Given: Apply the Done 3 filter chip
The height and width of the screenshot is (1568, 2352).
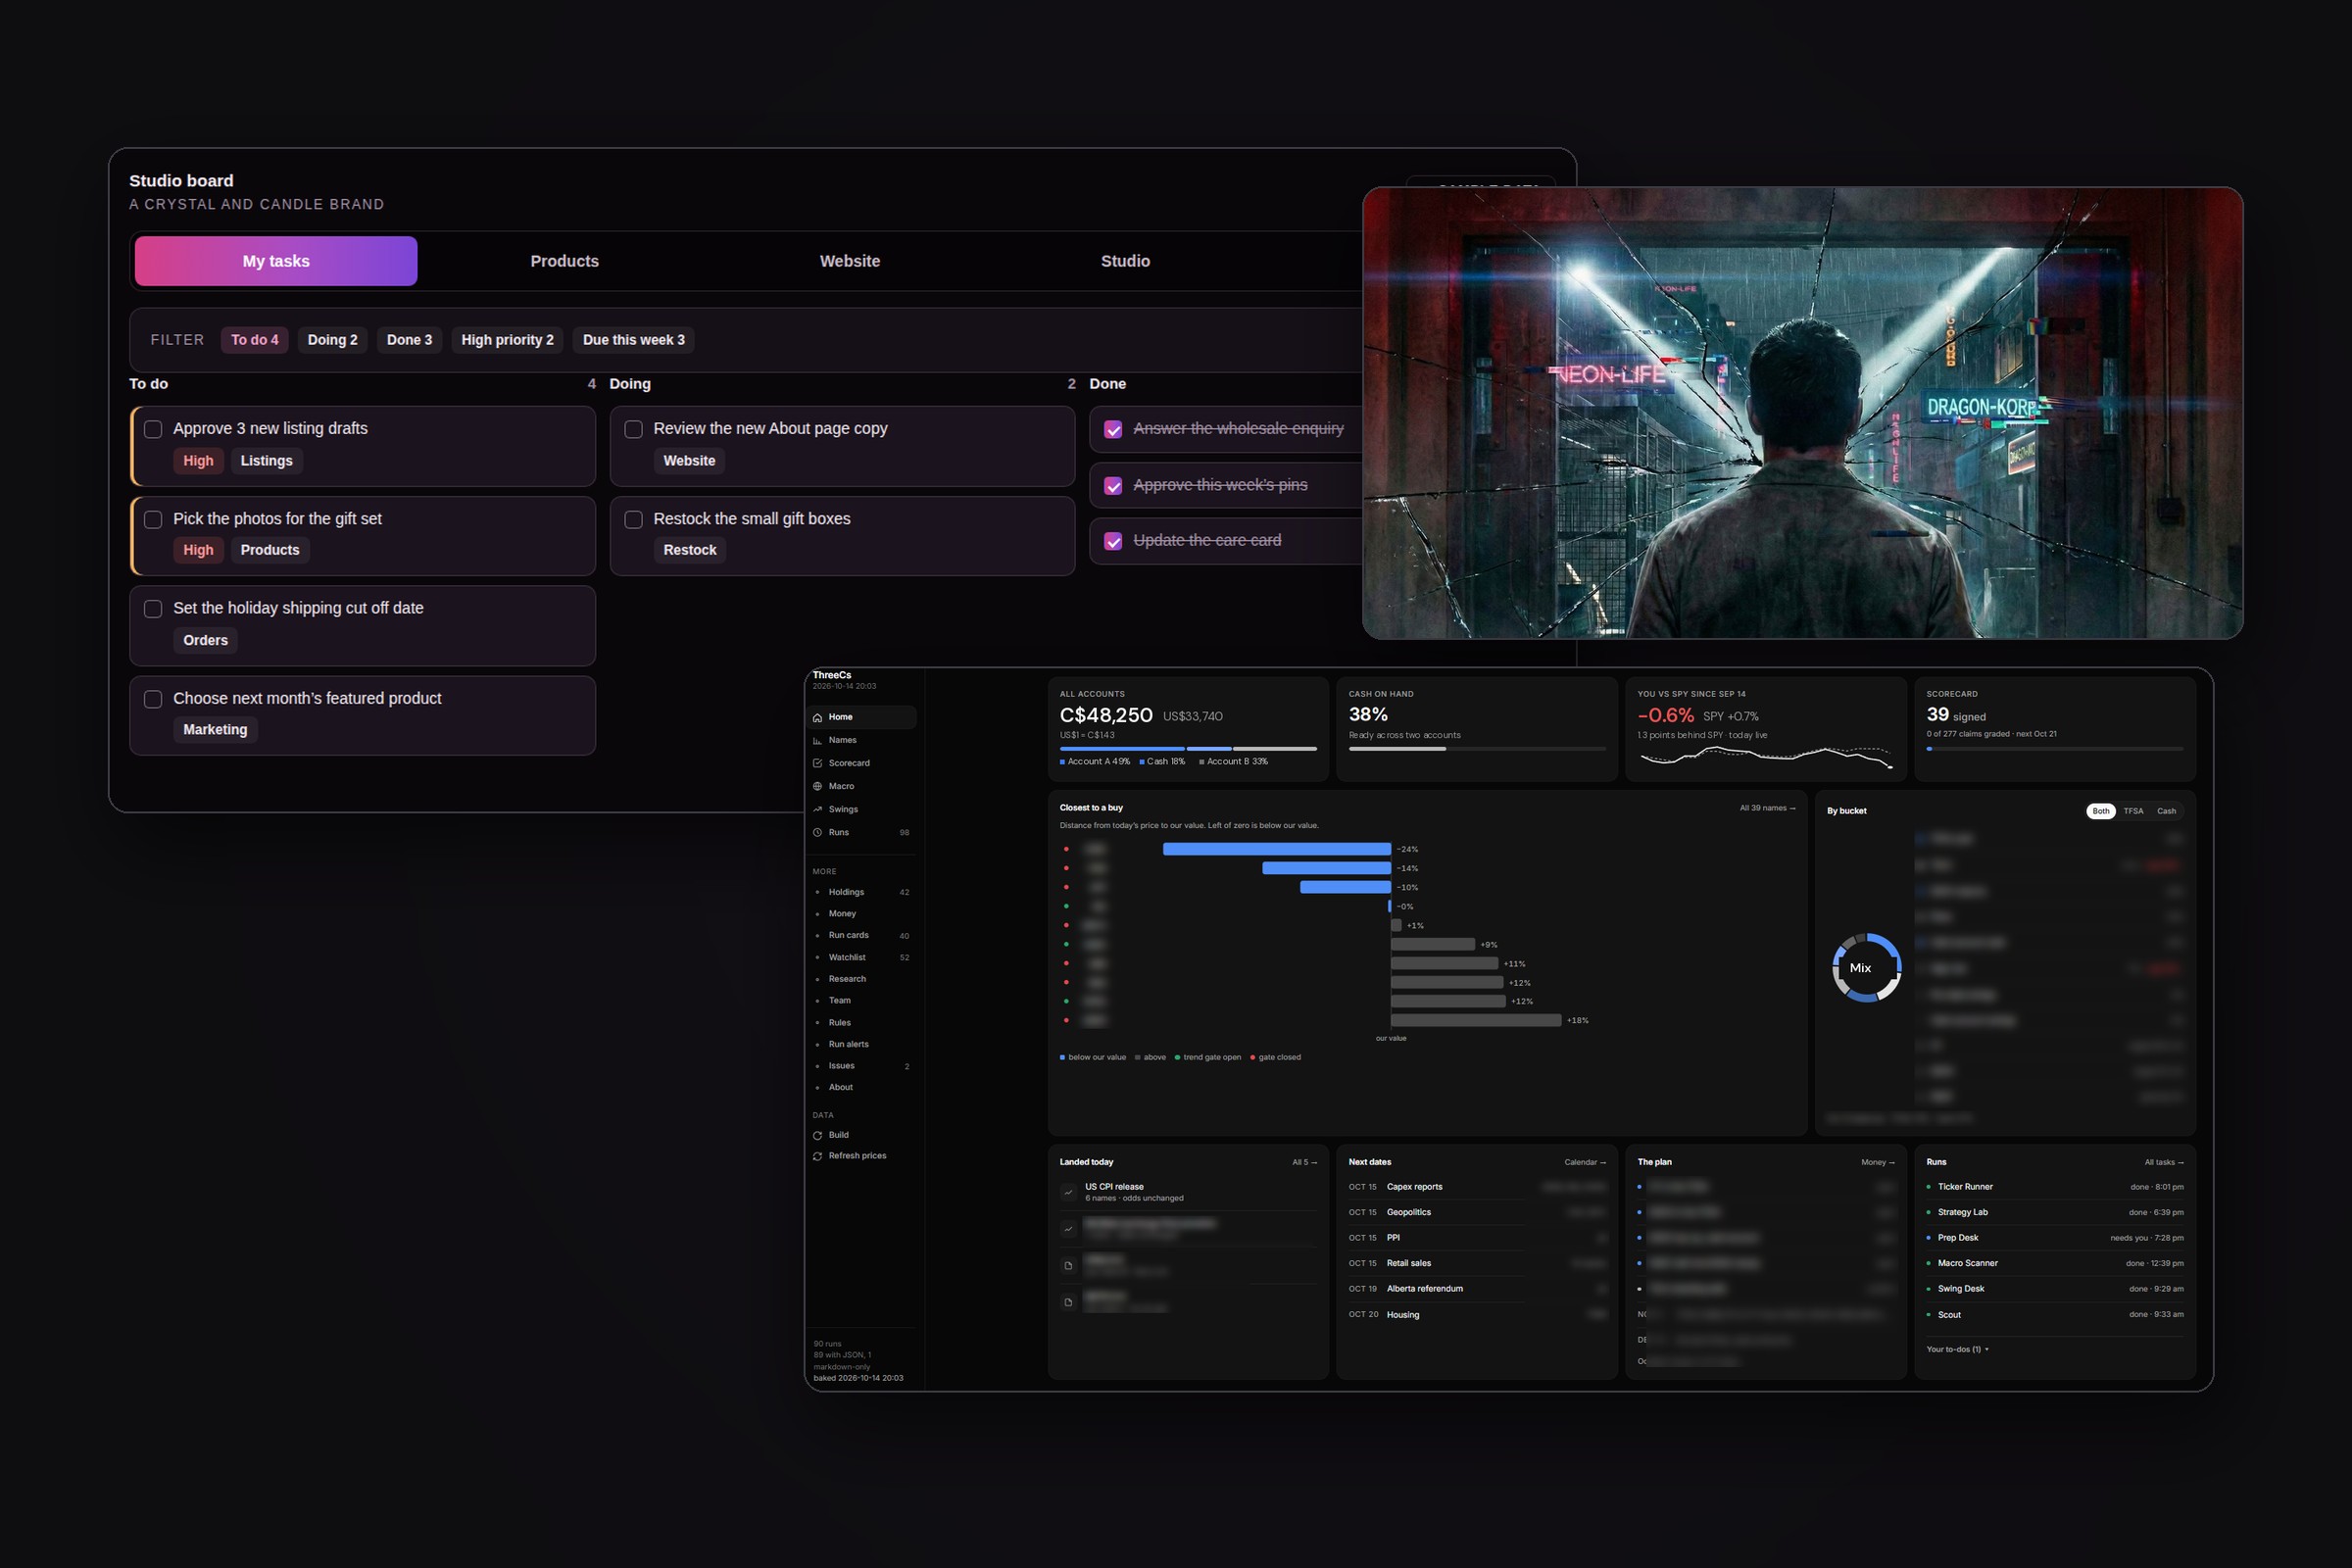Looking at the screenshot, I should (409, 340).
